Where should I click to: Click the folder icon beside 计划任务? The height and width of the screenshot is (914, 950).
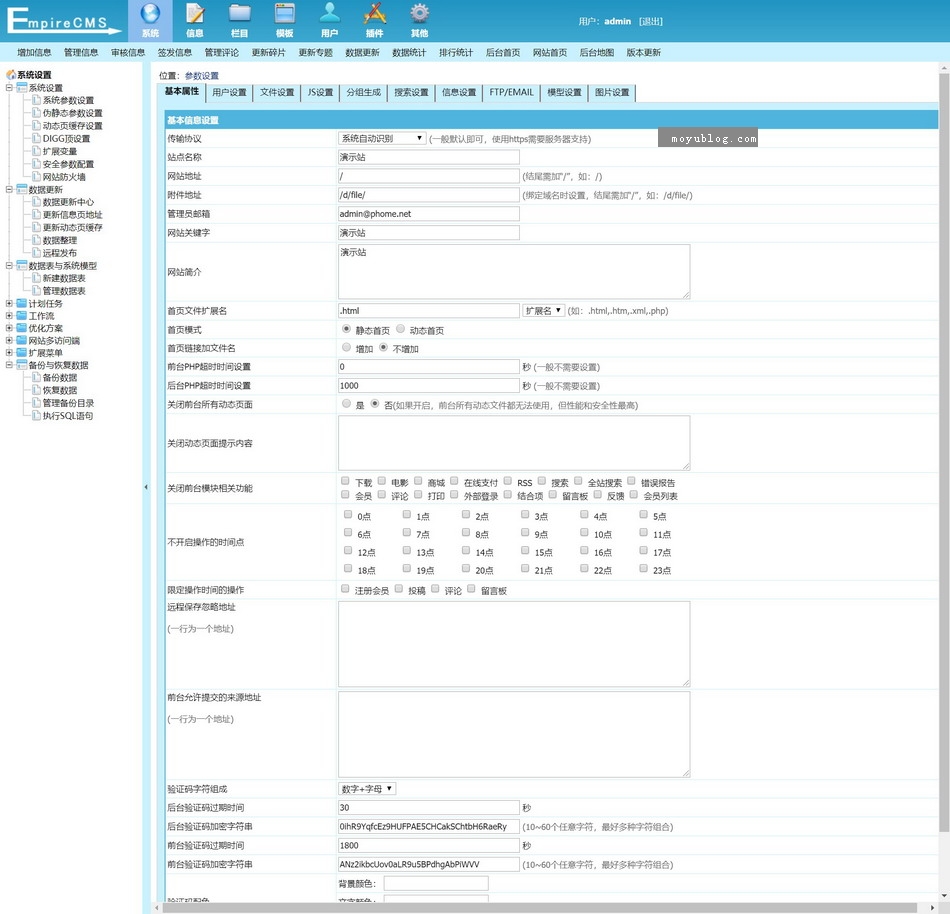(x=22, y=303)
